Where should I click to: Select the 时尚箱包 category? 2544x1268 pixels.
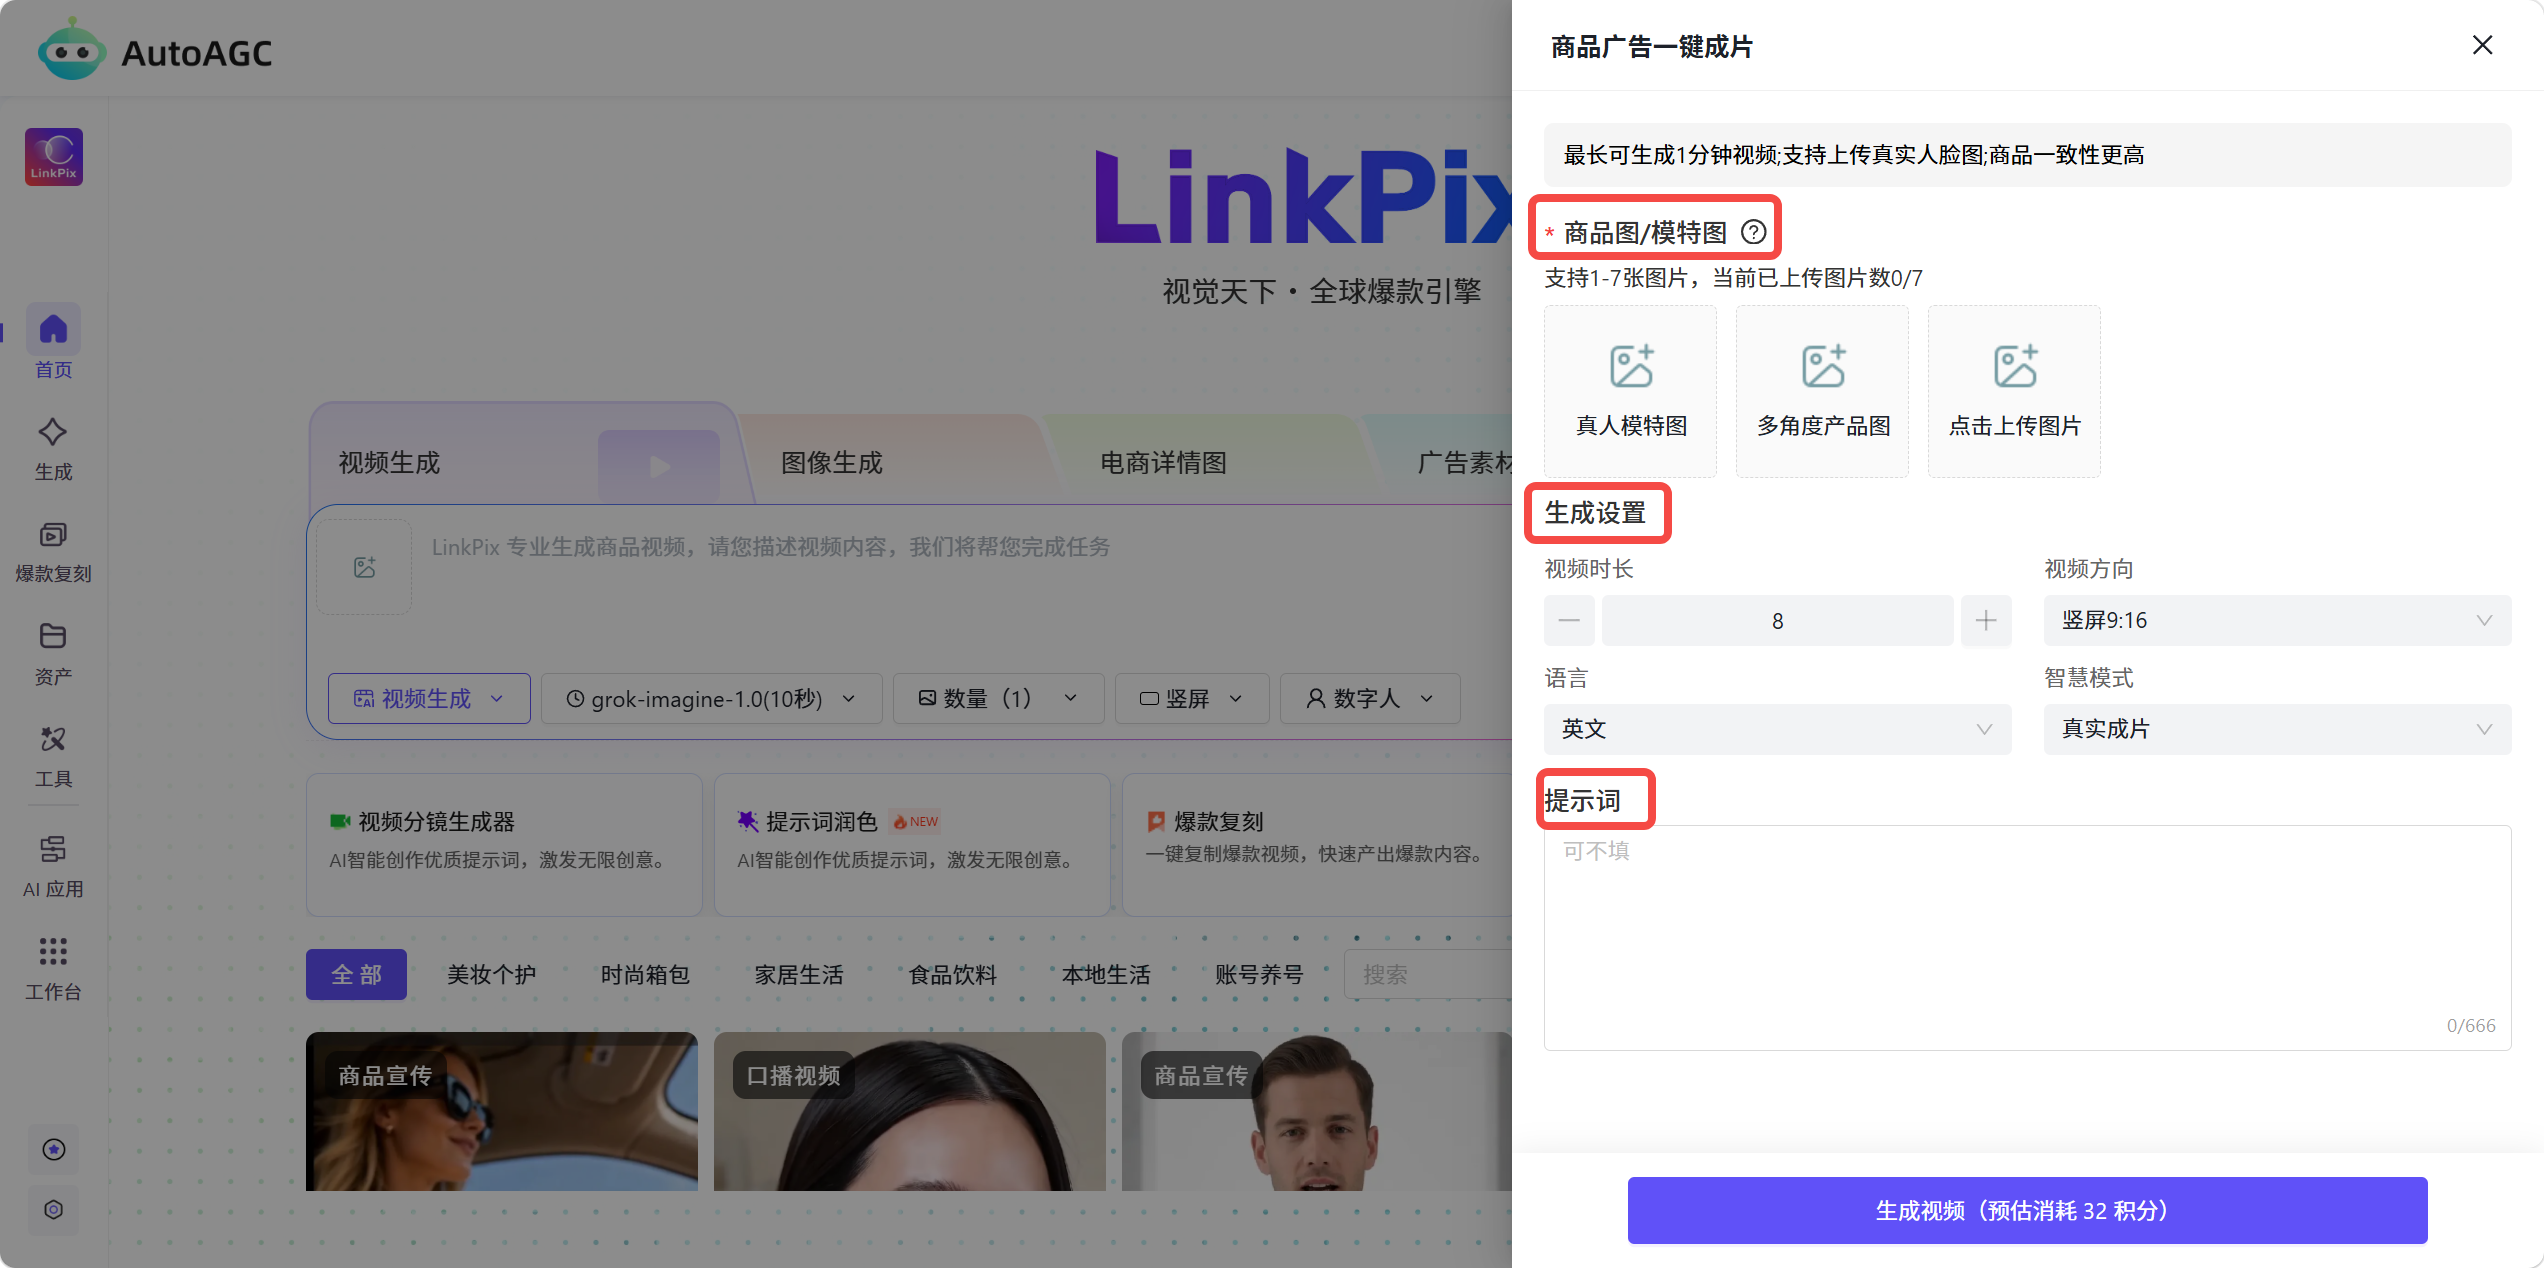tap(645, 974)
